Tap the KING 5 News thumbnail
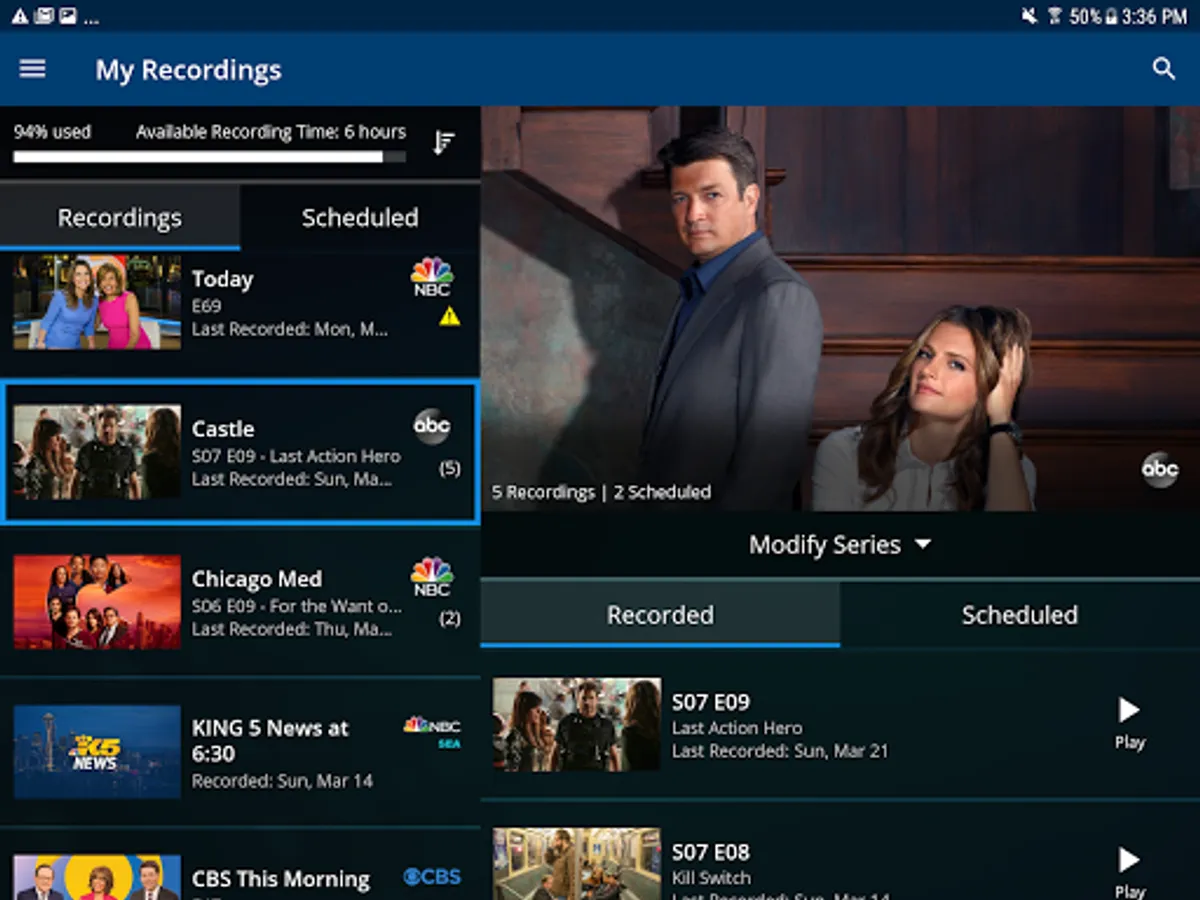Viewport: 1200px width, 900px height. point(97,752)
